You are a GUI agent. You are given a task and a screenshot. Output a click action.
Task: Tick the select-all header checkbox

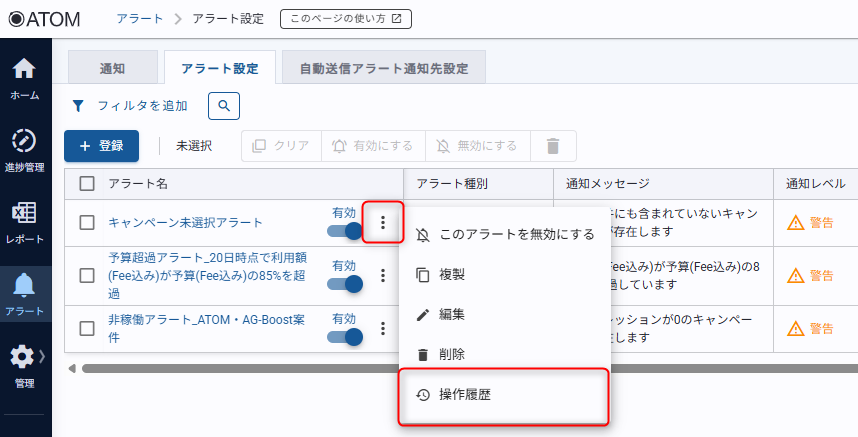coord(87,184)
